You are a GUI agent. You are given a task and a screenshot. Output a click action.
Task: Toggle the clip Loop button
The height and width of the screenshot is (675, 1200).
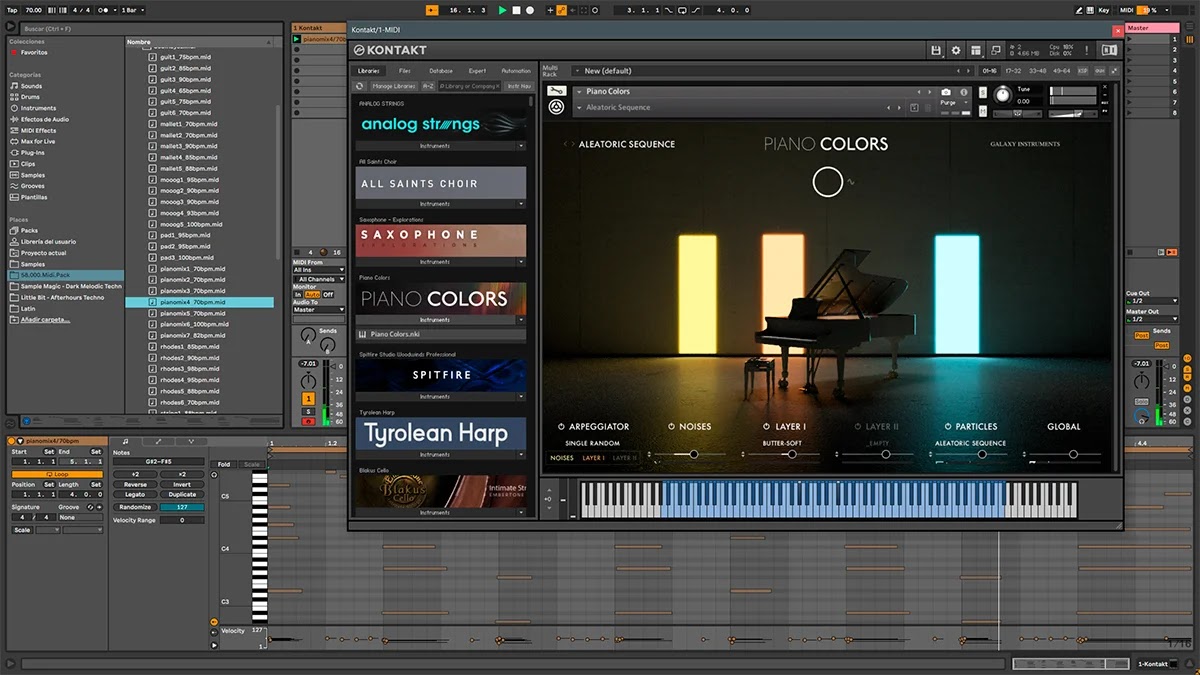(x=57, y=474)
